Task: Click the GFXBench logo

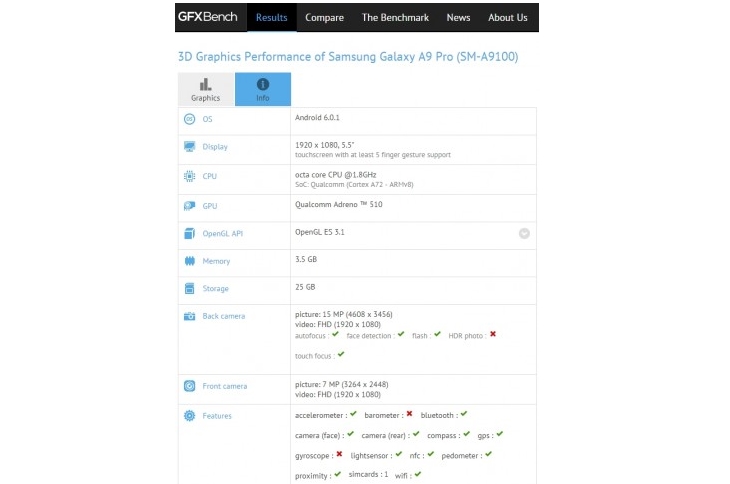Action: [x=210, y=17]
